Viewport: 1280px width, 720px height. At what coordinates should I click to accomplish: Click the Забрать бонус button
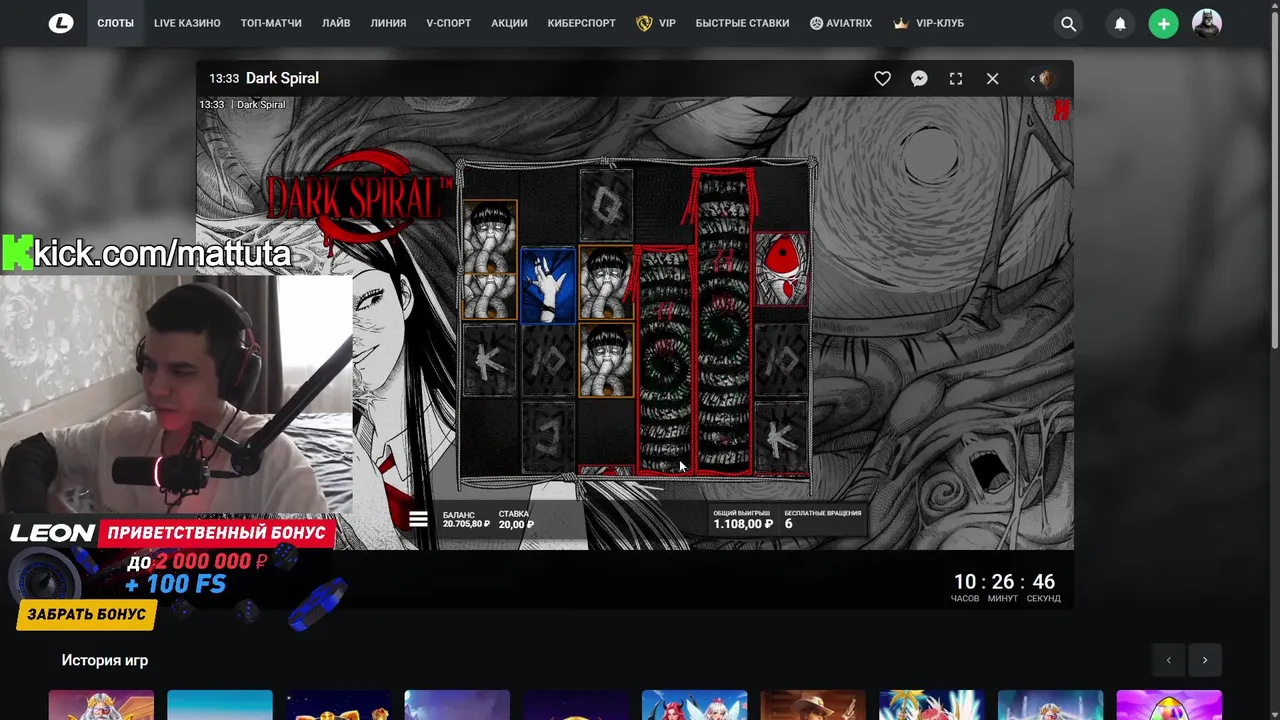87,614
